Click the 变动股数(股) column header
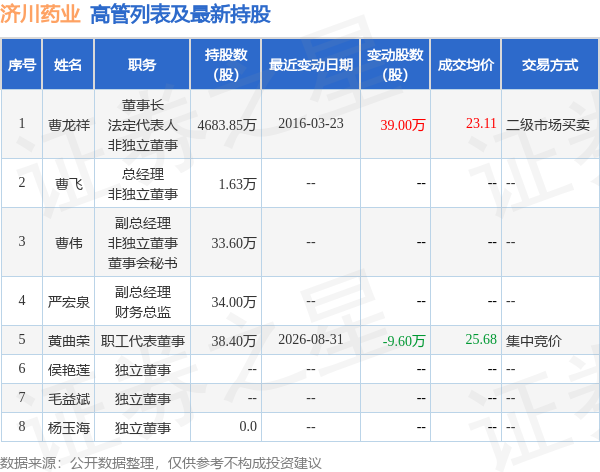The height and width of the screenshot is (472, 600). click(395, 65)
